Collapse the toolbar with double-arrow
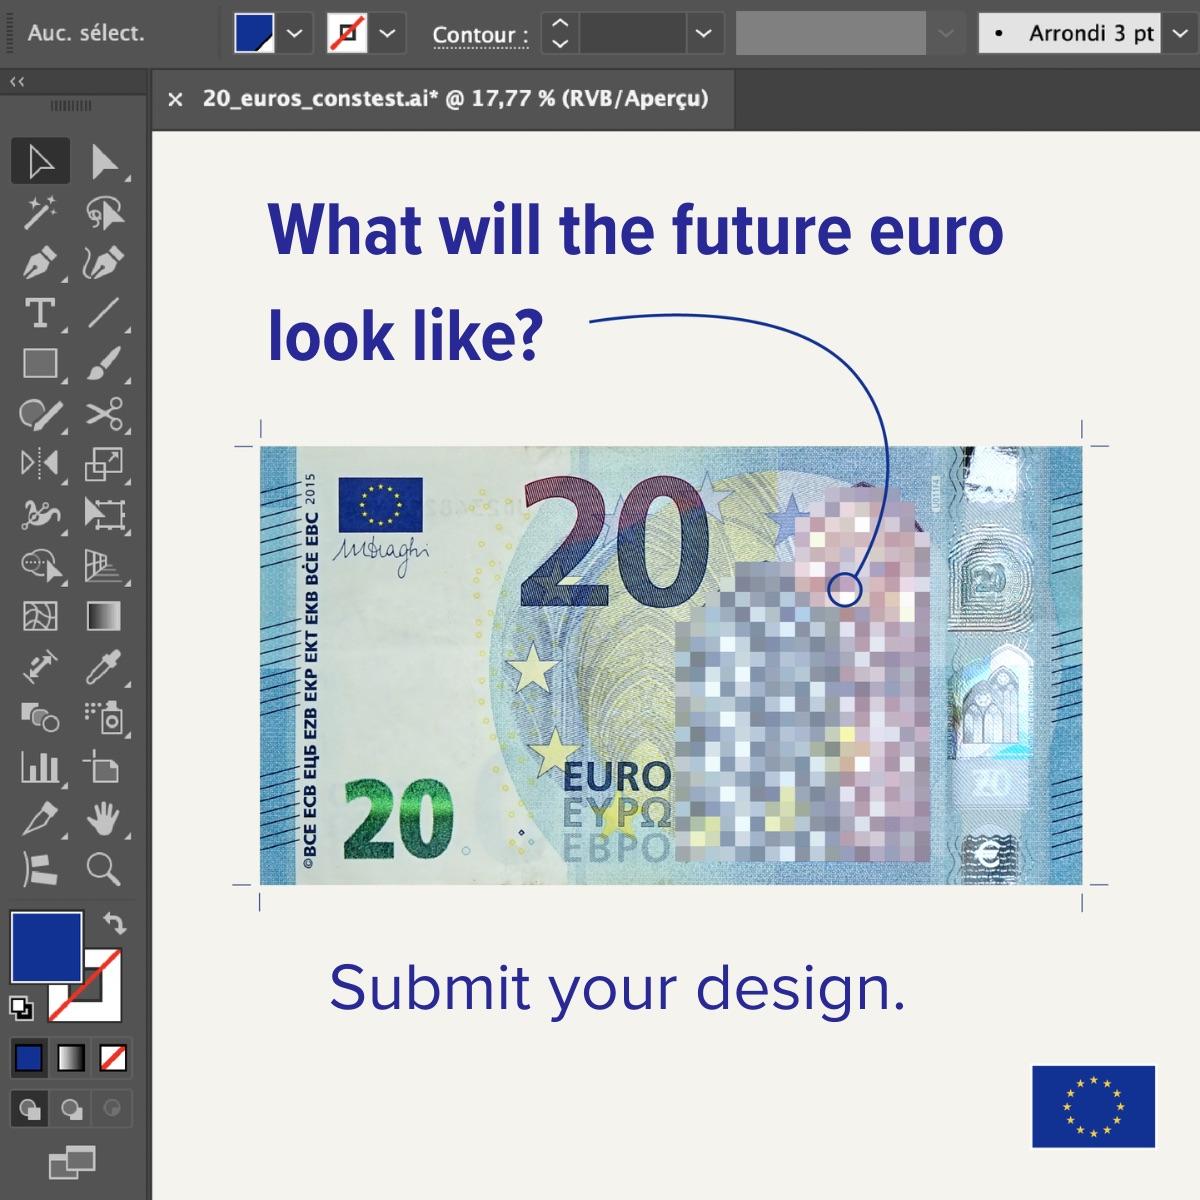Image resolution: width=1200 pixels, height=1200 pixels. [17, 82]
